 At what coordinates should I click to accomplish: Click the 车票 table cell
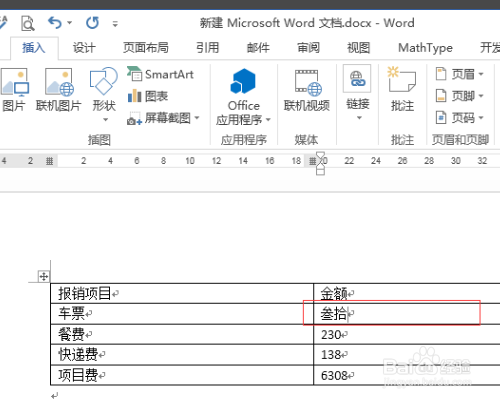tap(182, 314)
